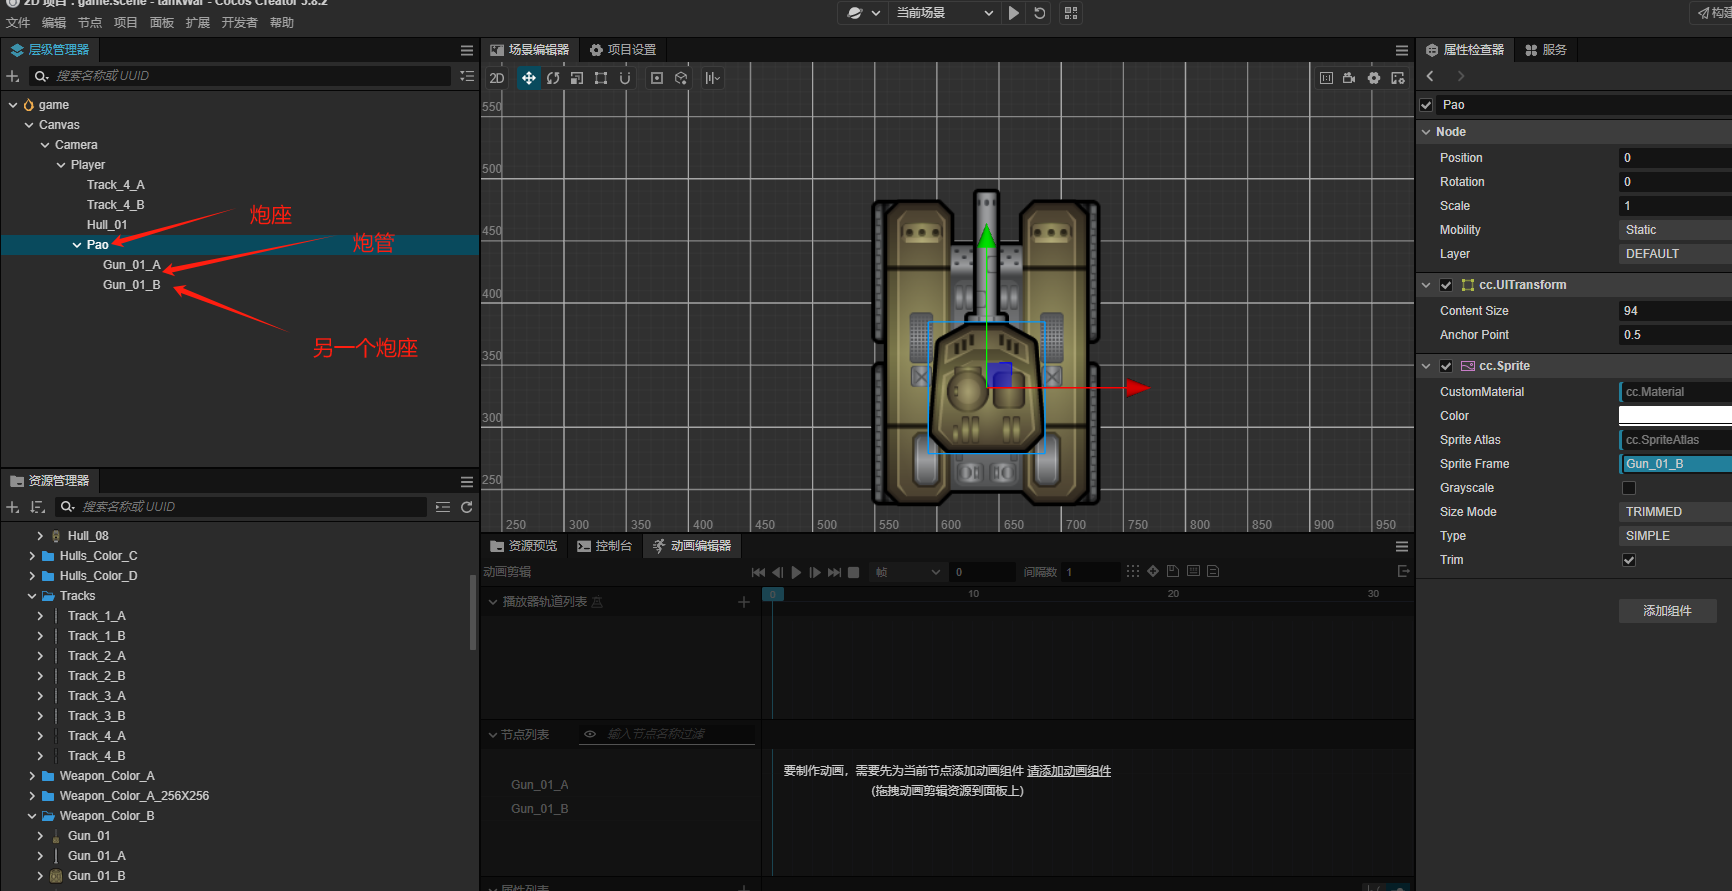Image resolution: width=1732 pixels, height=891 pixels.
Task: Click the 添加组件 add component button
Action: [x=1667, y=611]
